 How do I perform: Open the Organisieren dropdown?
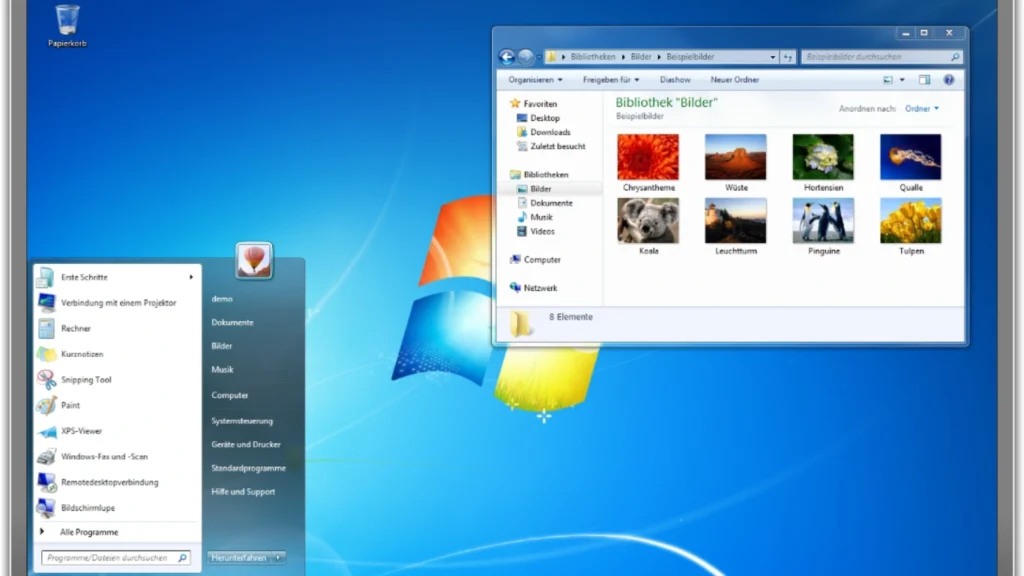point(533,79)
